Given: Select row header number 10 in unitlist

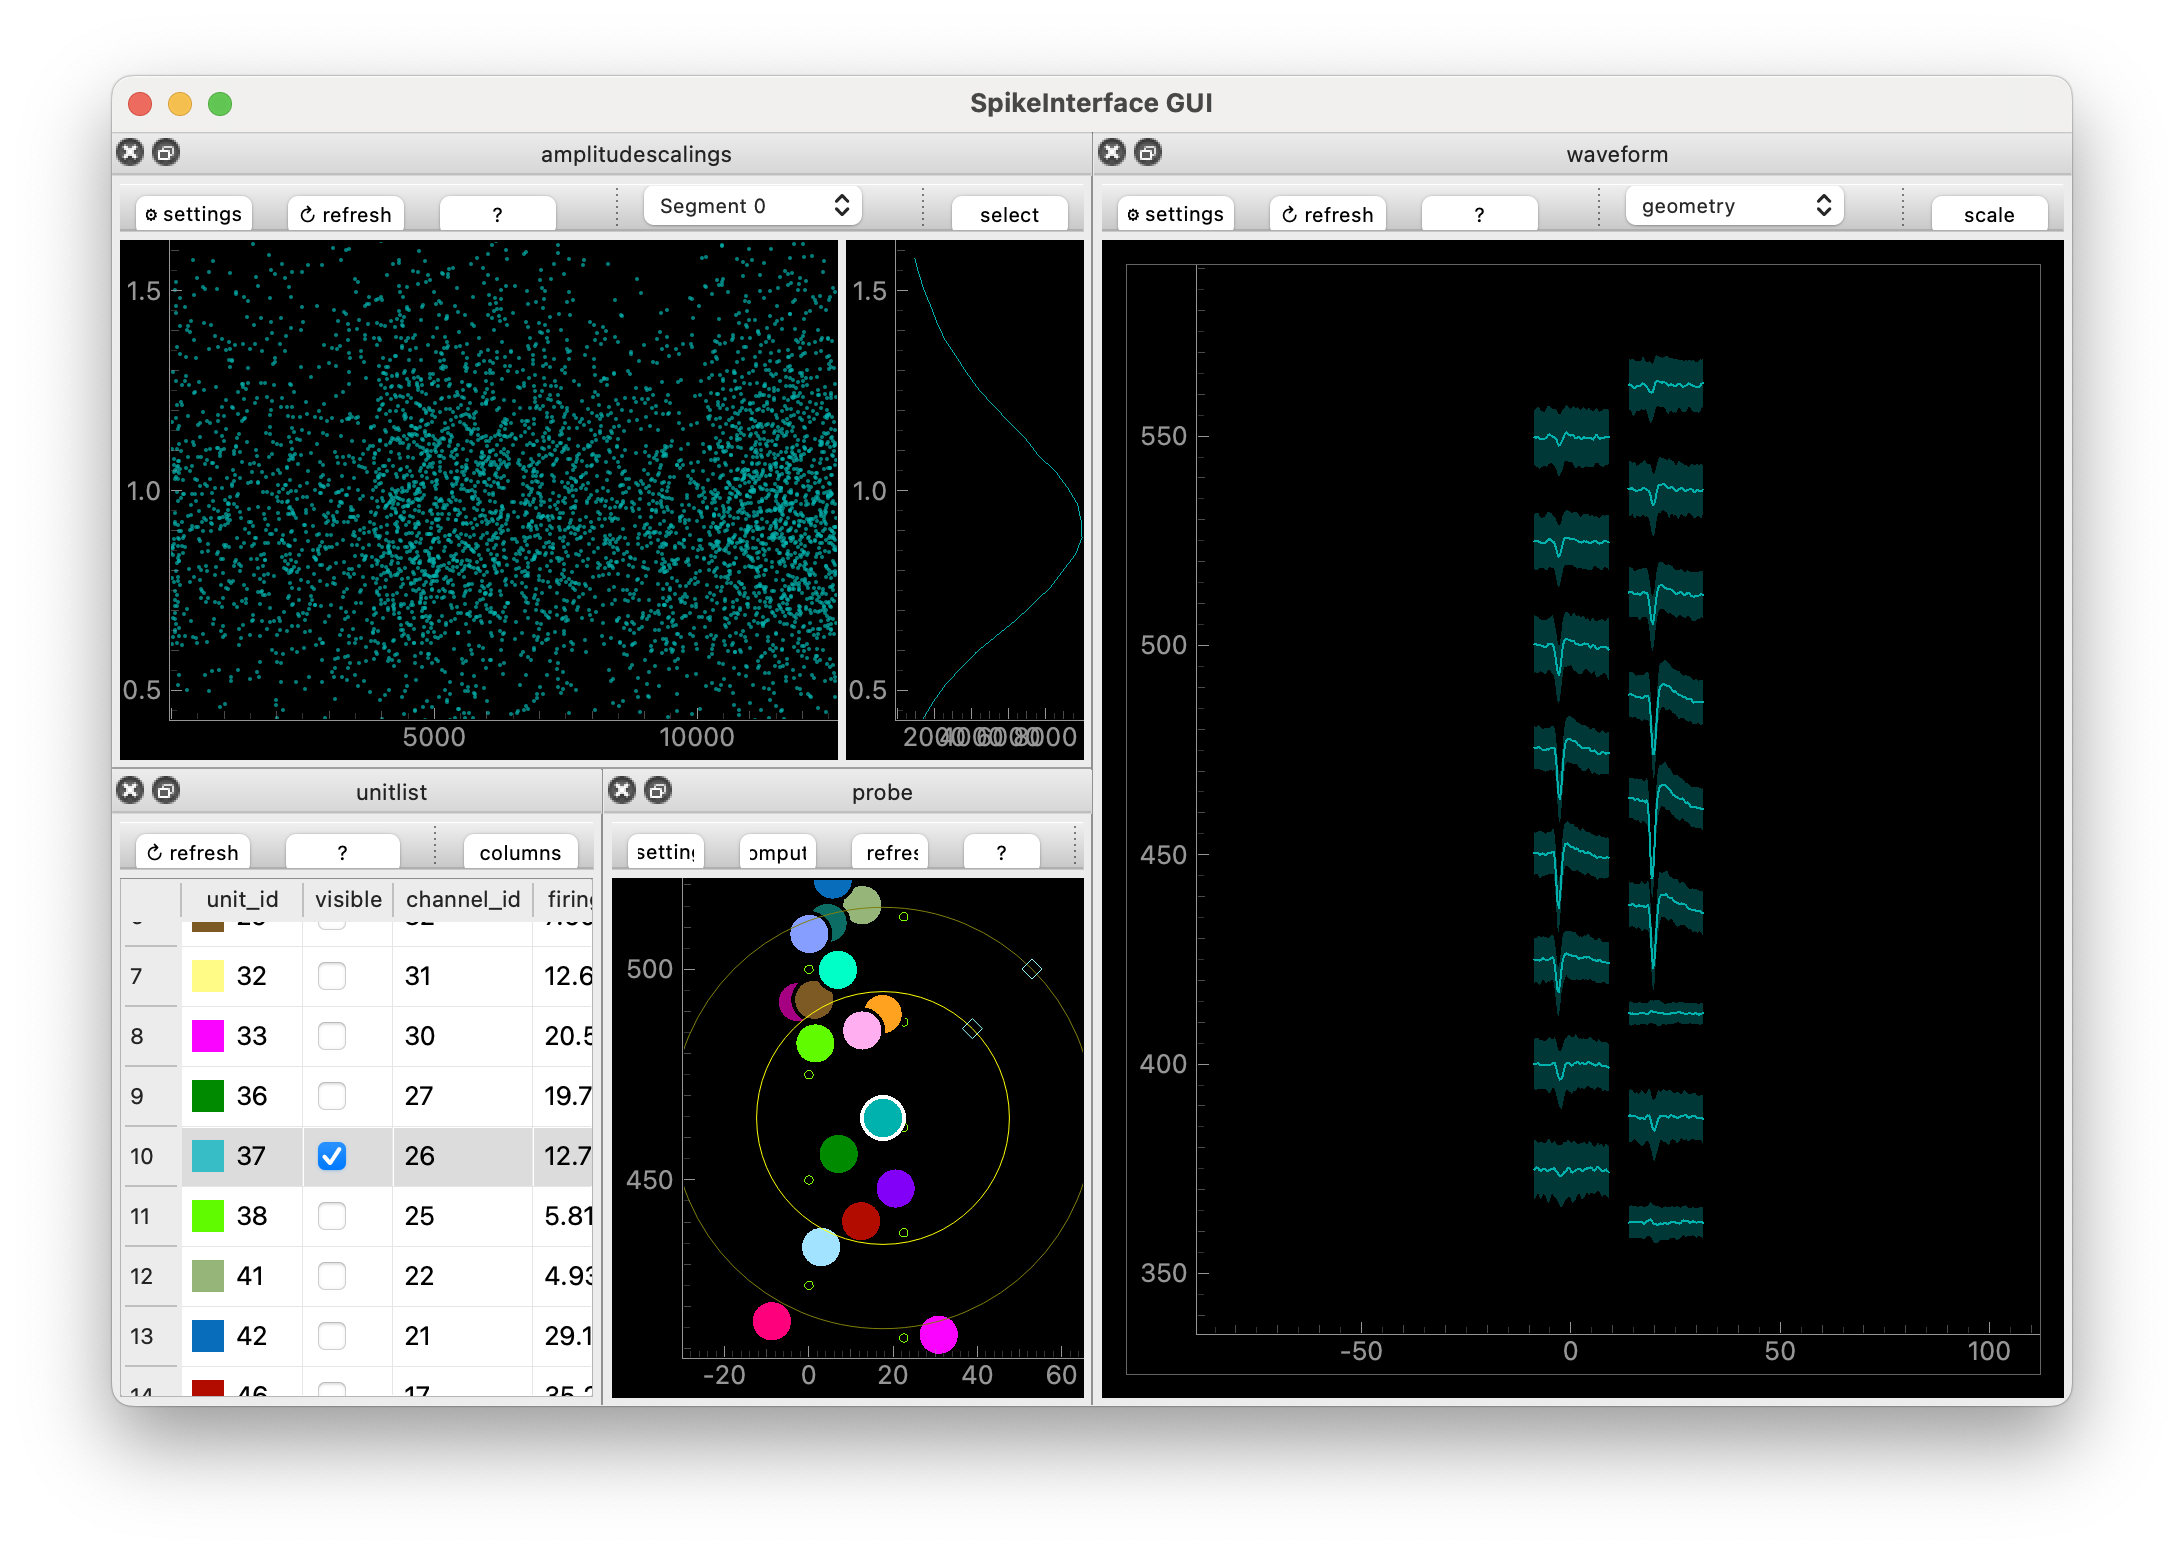Looking at the screenshot, I should tap(151, 1156).
